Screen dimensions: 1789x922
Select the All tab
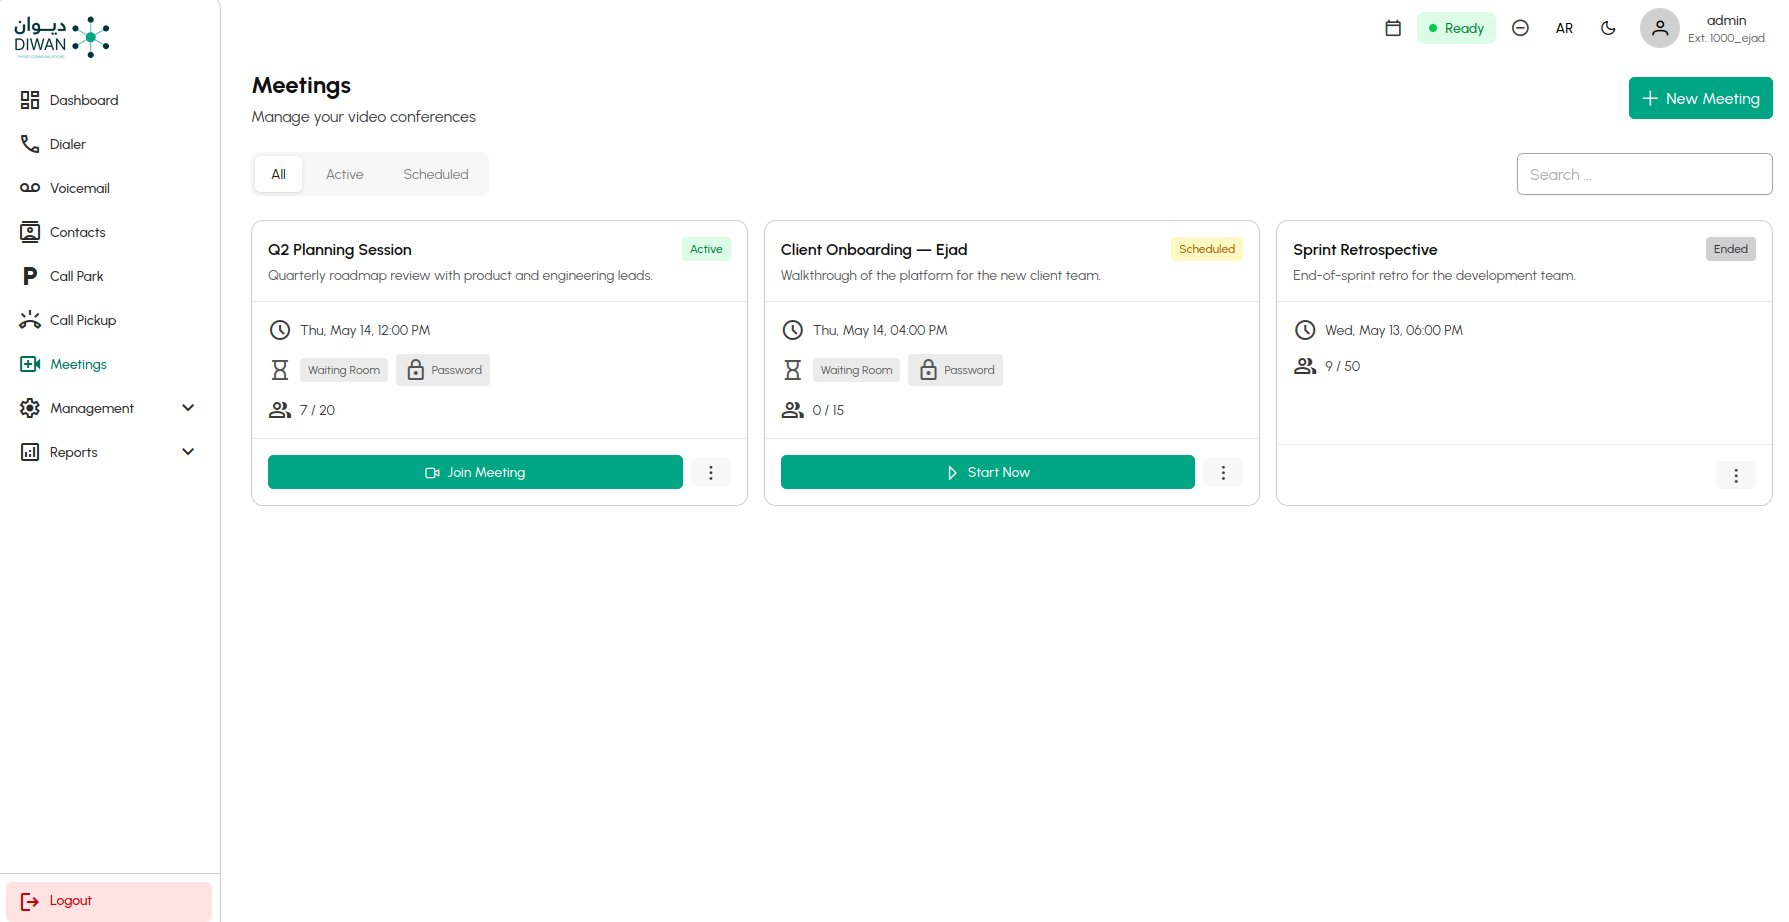click(278, 174)
